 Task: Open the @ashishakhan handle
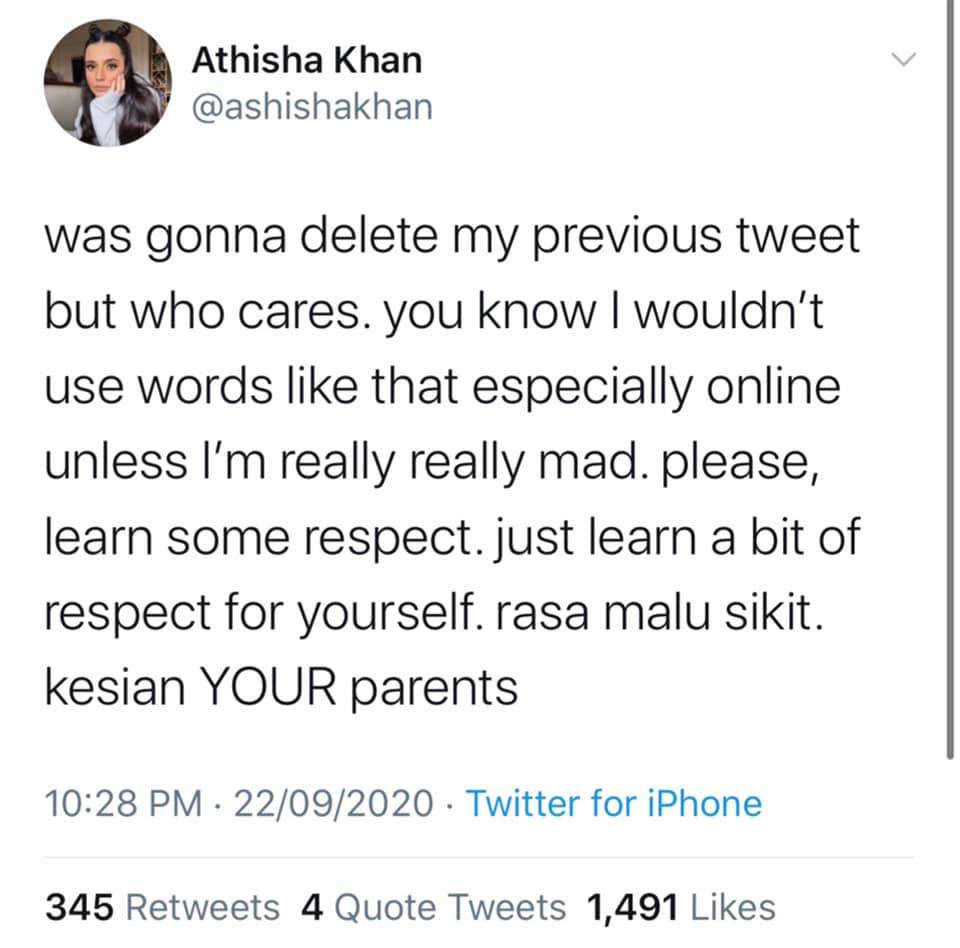[312, 106]
